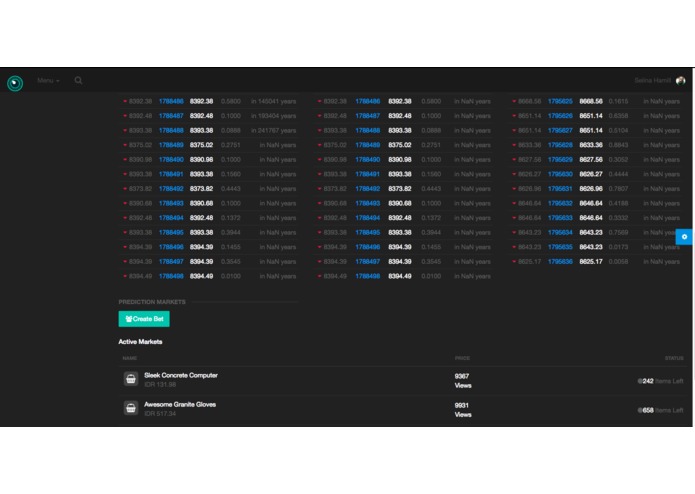Click the 0.4444 amount cell
This screenshot has width=695, height=494.
618,174
